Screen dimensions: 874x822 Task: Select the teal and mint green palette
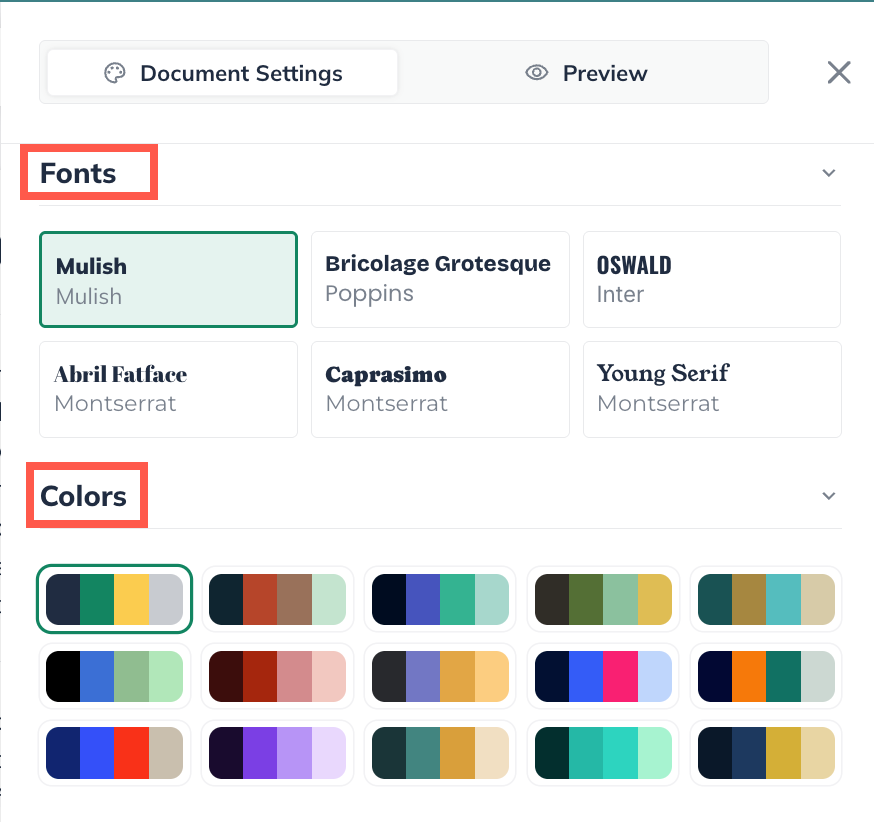click(603, 753)
